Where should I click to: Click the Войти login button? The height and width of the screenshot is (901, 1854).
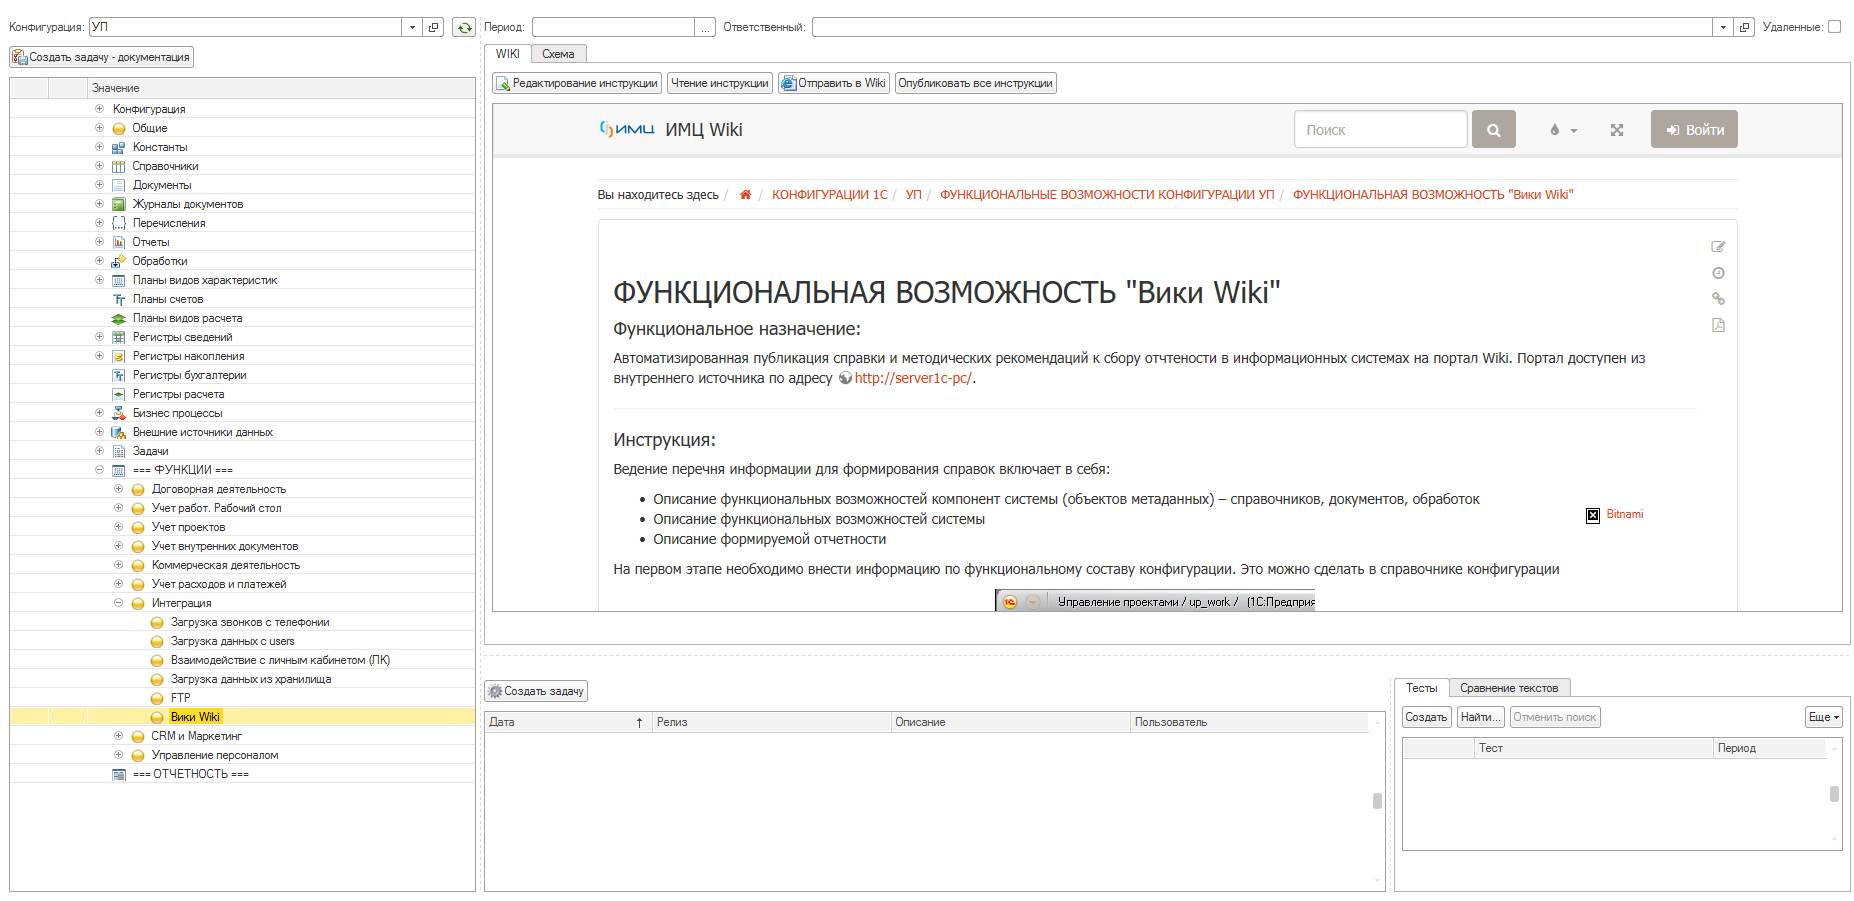(x=1693, y=130)
